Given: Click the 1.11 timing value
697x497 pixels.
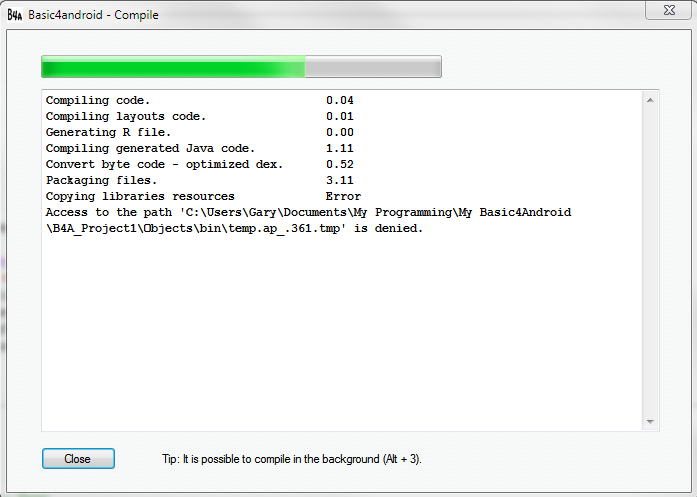Looking at the screenshot, I should pos(340,148).
